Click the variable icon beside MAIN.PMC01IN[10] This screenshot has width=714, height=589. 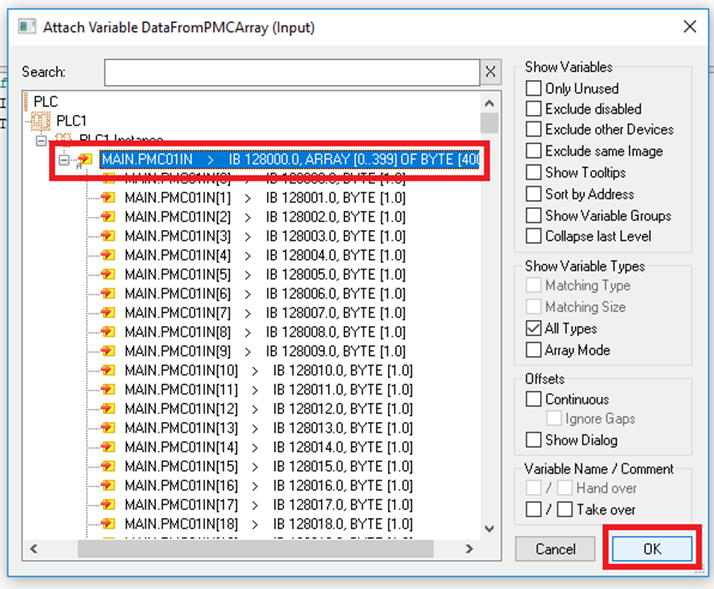pyautogui.click(x=108, y=371)
